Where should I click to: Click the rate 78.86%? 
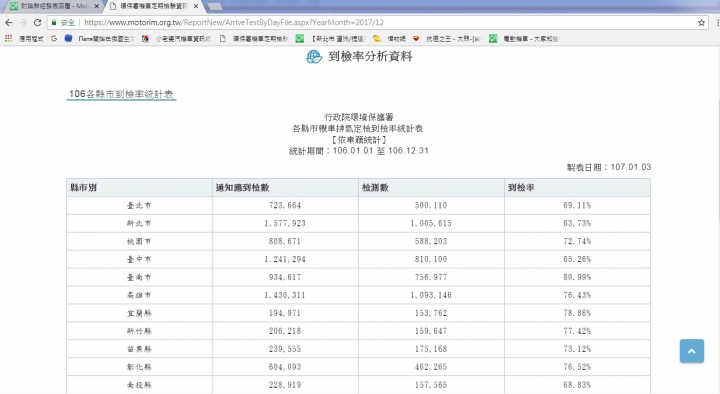pyautogui.click(x=577, y=313)
